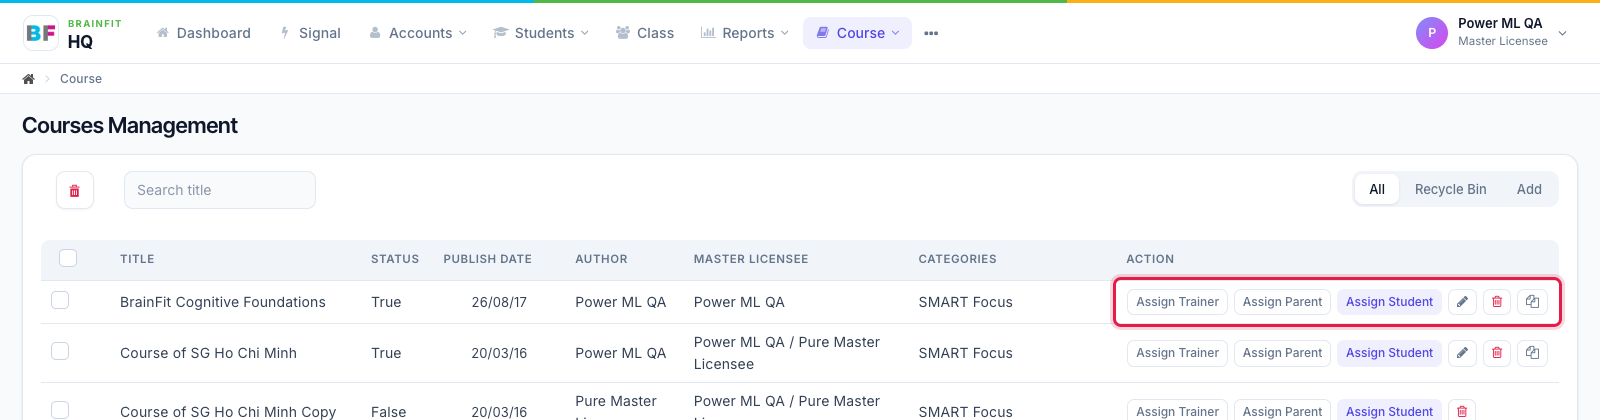Expand the Course dropdown menu
The width and height of the screenshot is (1600, 420).
(x=858, y=33)
